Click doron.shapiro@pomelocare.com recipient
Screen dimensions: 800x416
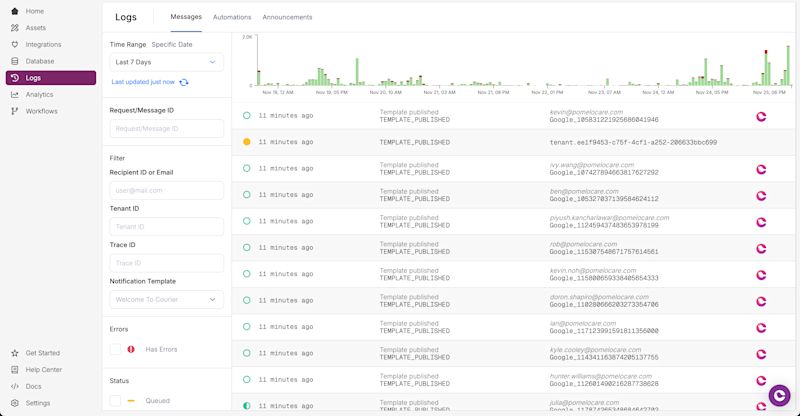(x=599, y=297)
